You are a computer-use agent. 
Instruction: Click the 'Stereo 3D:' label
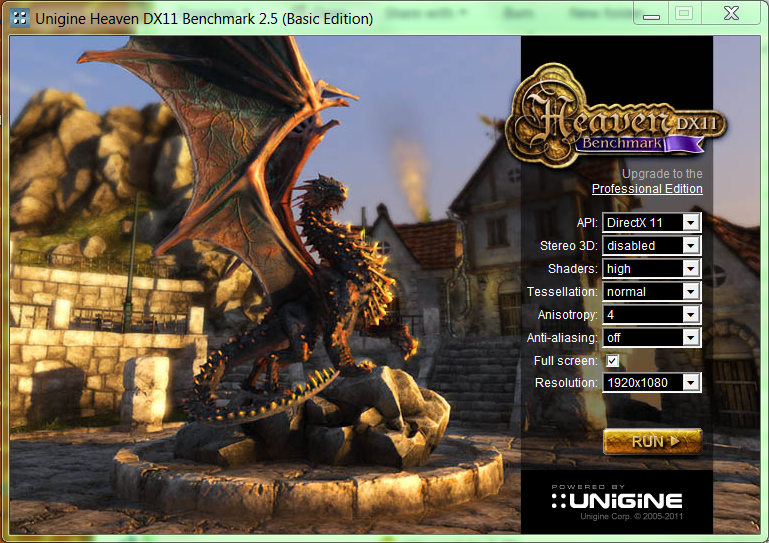pyautogui.click(x=568, y=246)
